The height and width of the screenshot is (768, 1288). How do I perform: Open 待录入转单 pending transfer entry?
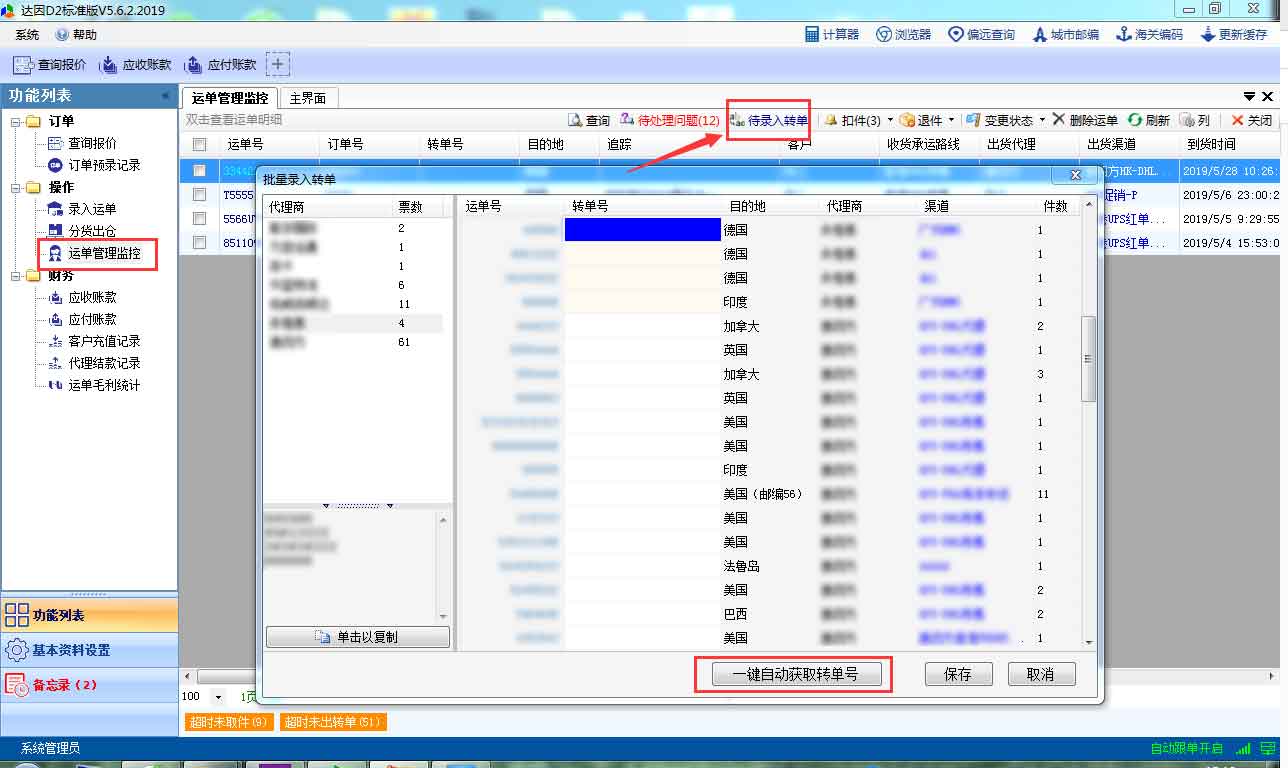coord(768,120)
